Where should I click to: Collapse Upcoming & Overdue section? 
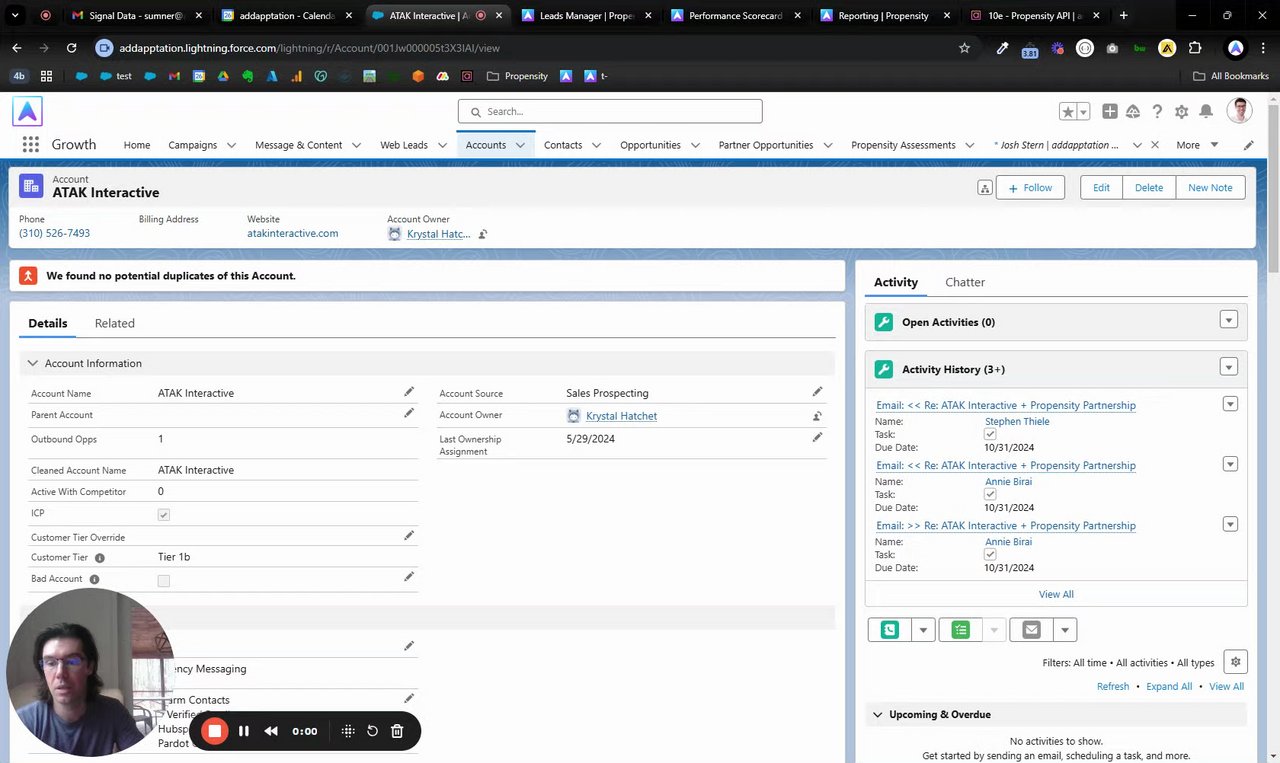878,714
